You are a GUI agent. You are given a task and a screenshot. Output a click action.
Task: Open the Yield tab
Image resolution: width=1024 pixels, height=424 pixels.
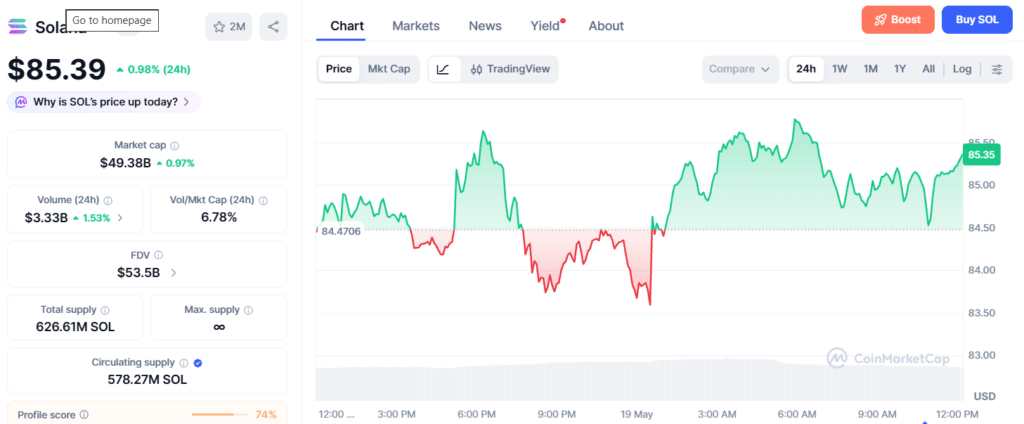pyautogui.click(x=546, y=26)
